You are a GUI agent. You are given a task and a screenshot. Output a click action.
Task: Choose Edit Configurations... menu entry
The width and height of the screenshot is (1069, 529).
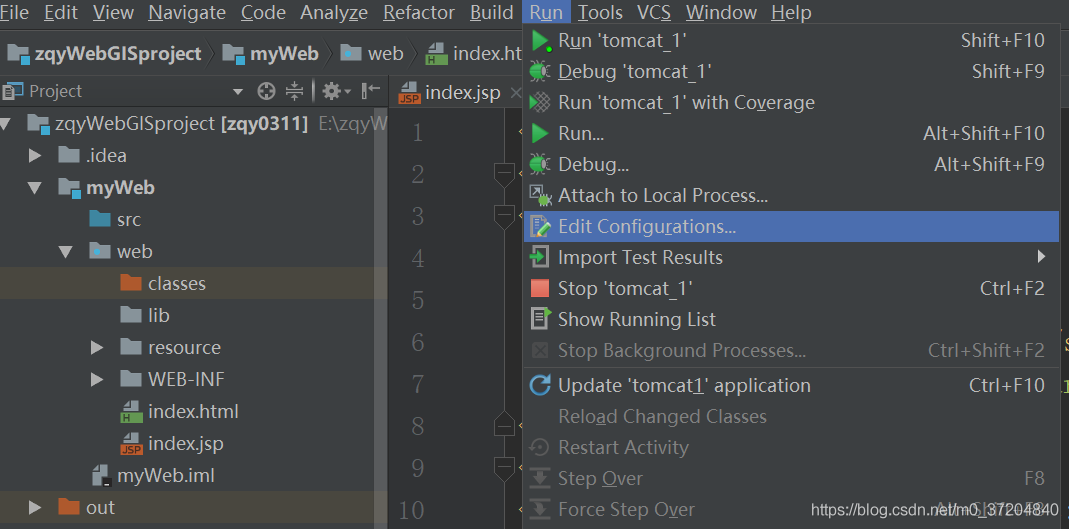[791, 226]
